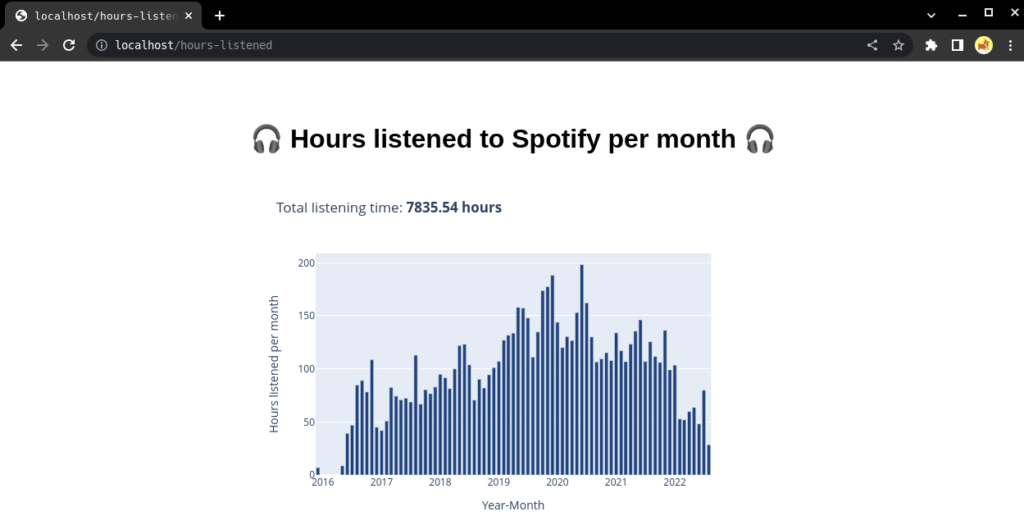Click the 'Year-Month' axis title
Image resolution: width=1024 pixels, height=516 pixels.
point(513,505)
